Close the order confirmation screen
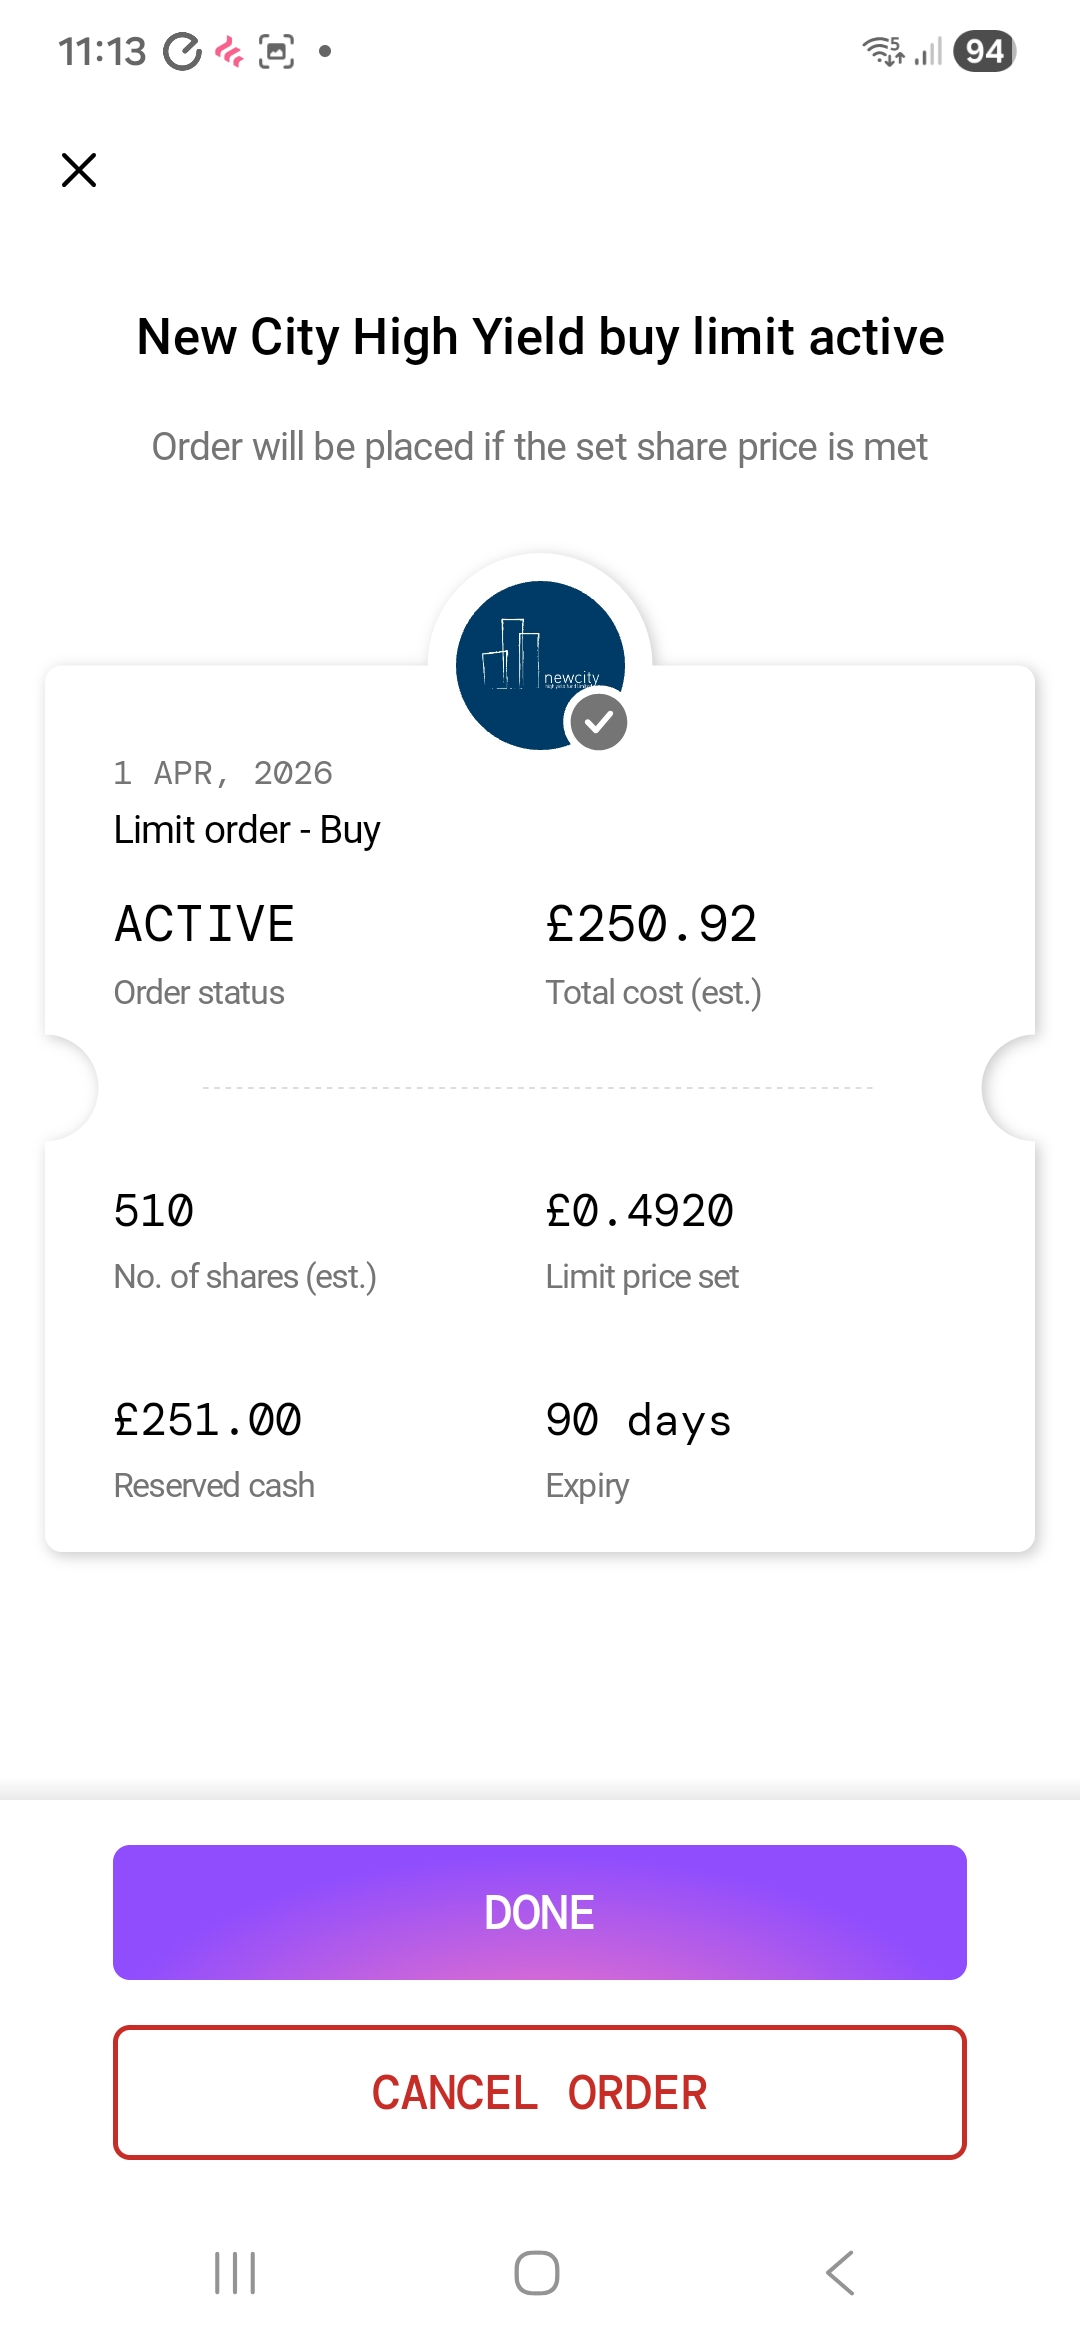The height and width of the screenshot is (2340, 1080). tap(79, 170)
